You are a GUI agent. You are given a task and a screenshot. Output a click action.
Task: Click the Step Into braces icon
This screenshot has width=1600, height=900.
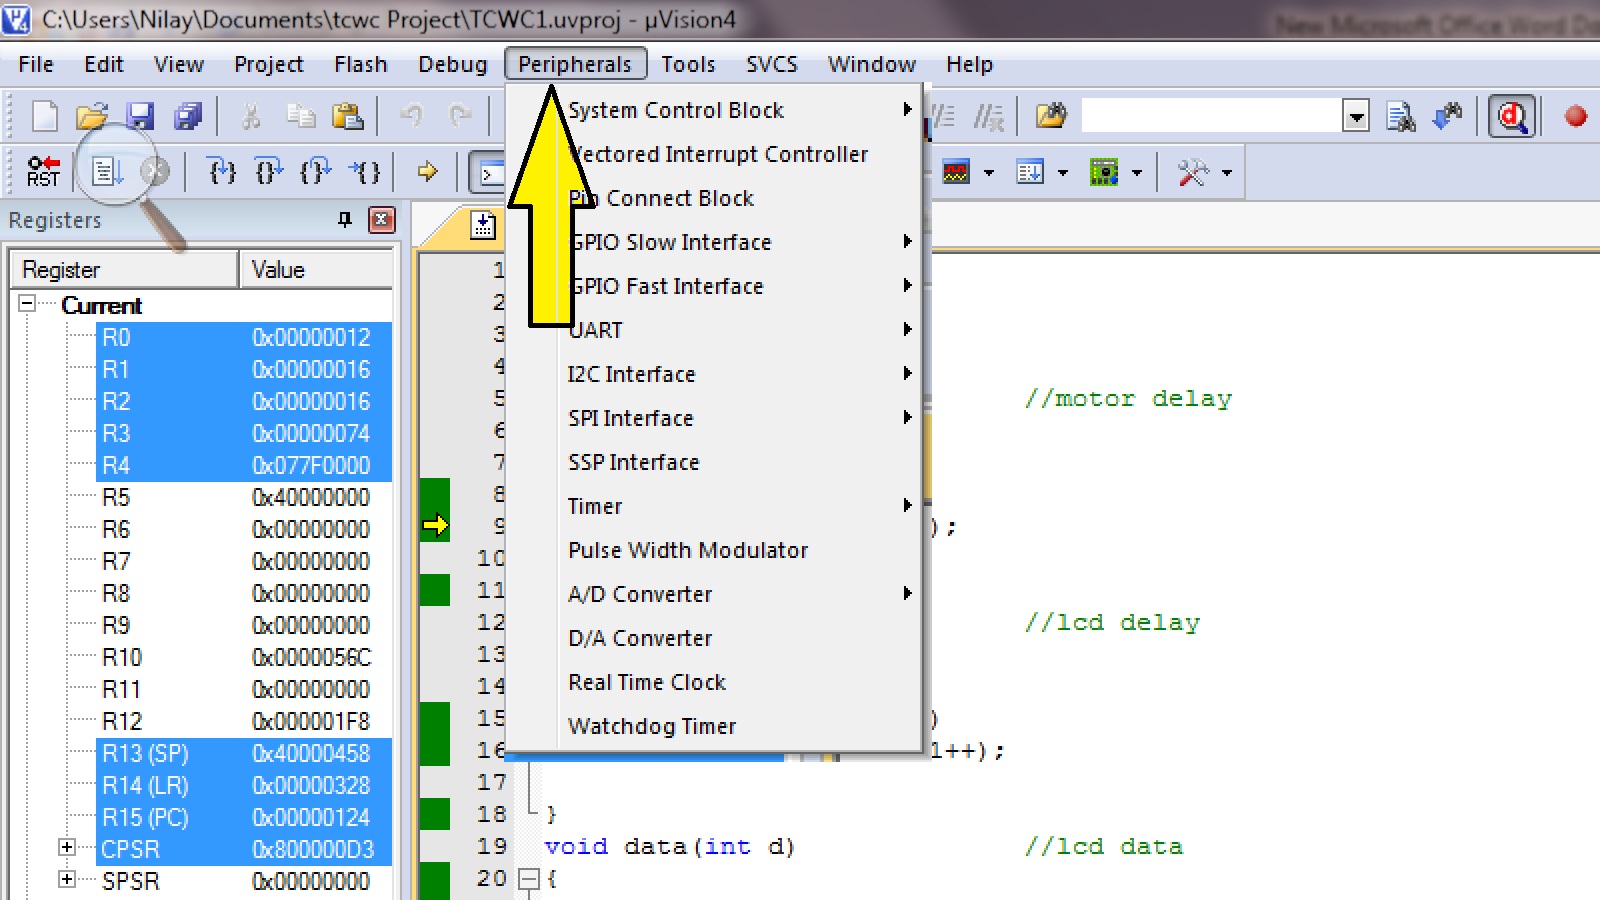221,172
